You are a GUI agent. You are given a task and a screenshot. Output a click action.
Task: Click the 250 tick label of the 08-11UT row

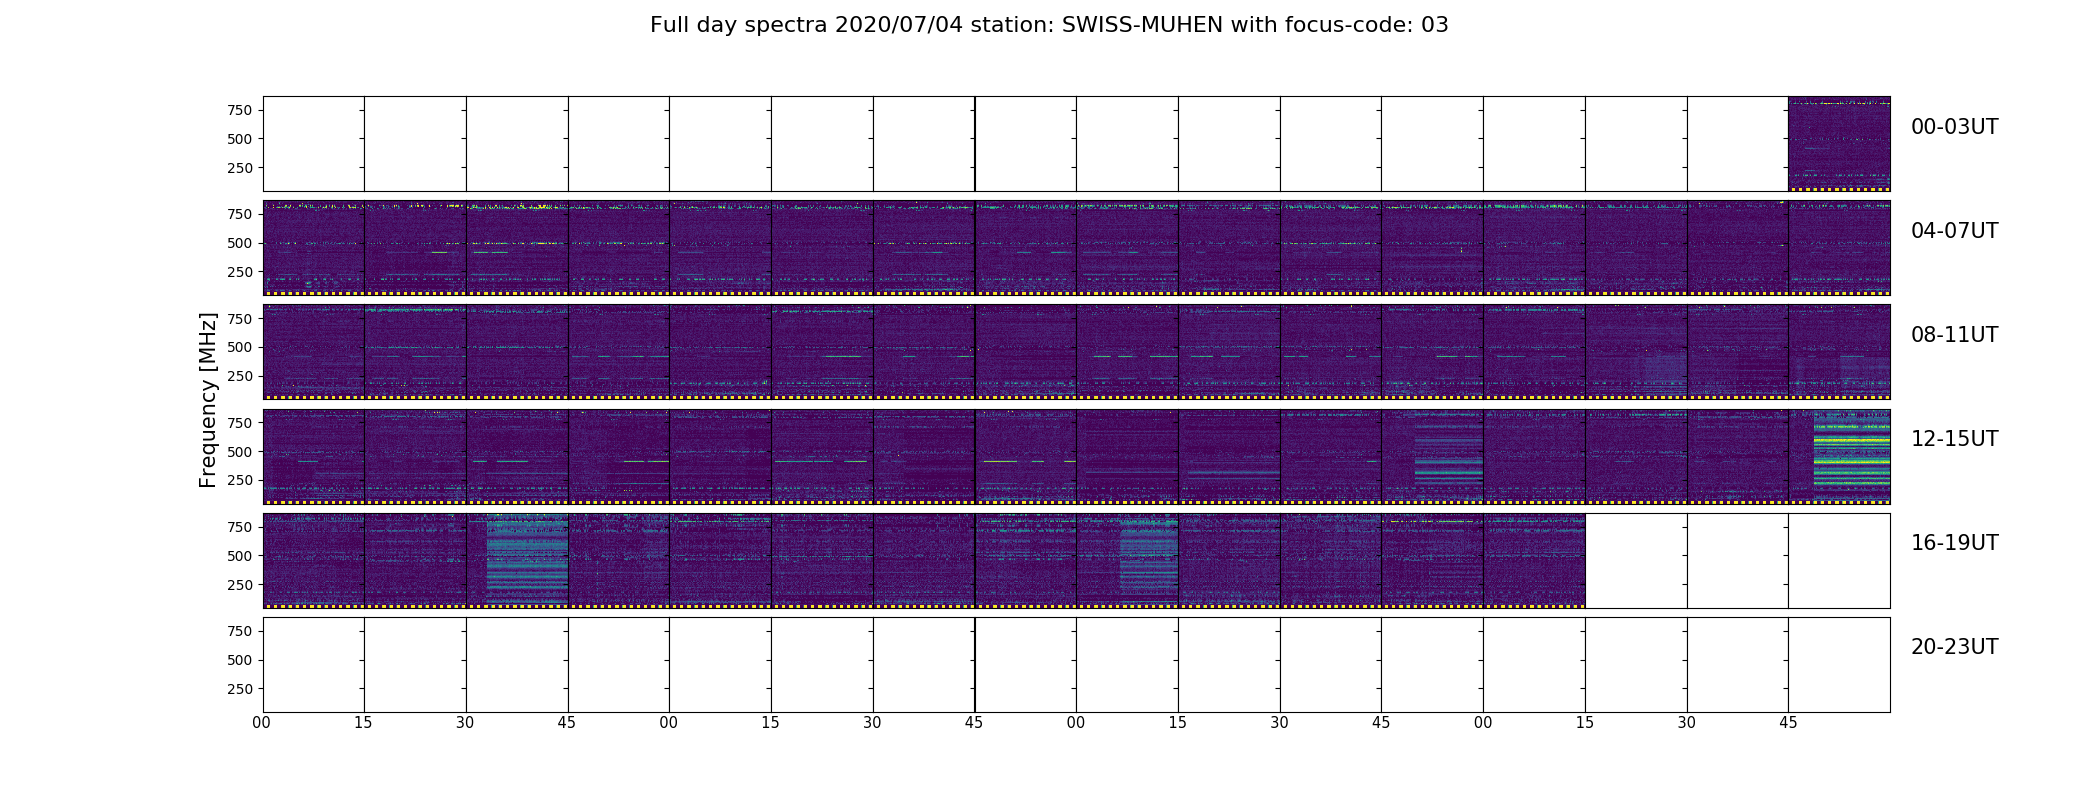240,376
